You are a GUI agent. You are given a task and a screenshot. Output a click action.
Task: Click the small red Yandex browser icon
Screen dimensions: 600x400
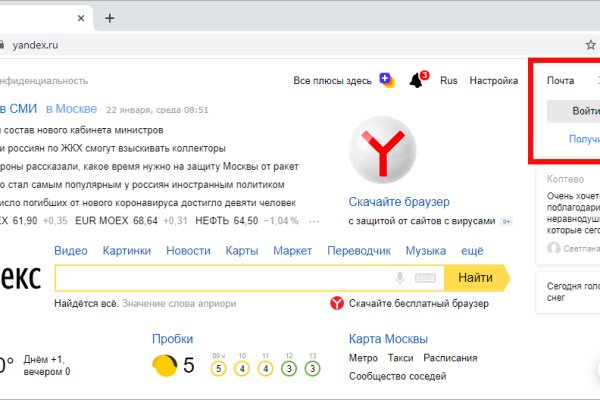point(338,303)
